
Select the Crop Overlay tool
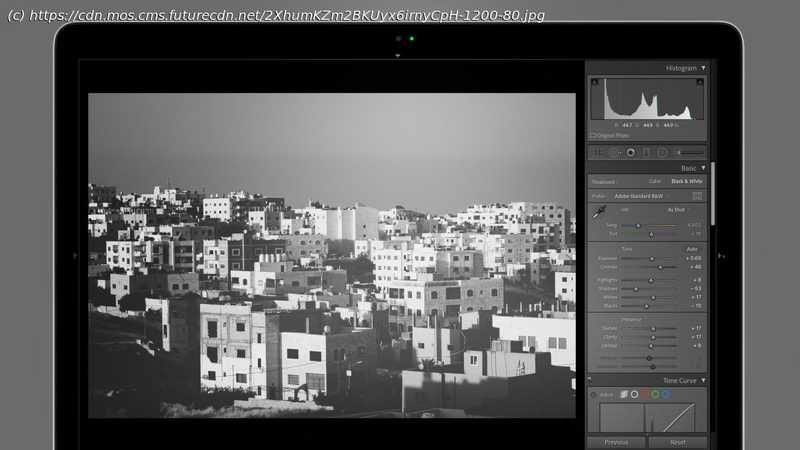599,153
